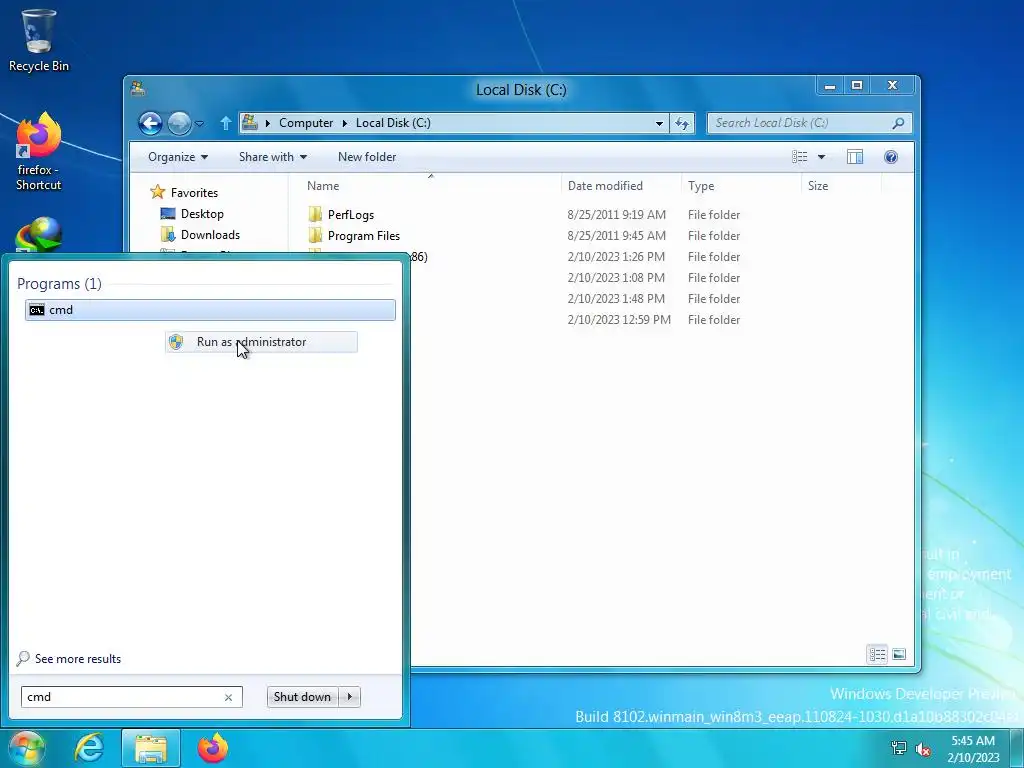Click the network tray icon

(899, 748)
